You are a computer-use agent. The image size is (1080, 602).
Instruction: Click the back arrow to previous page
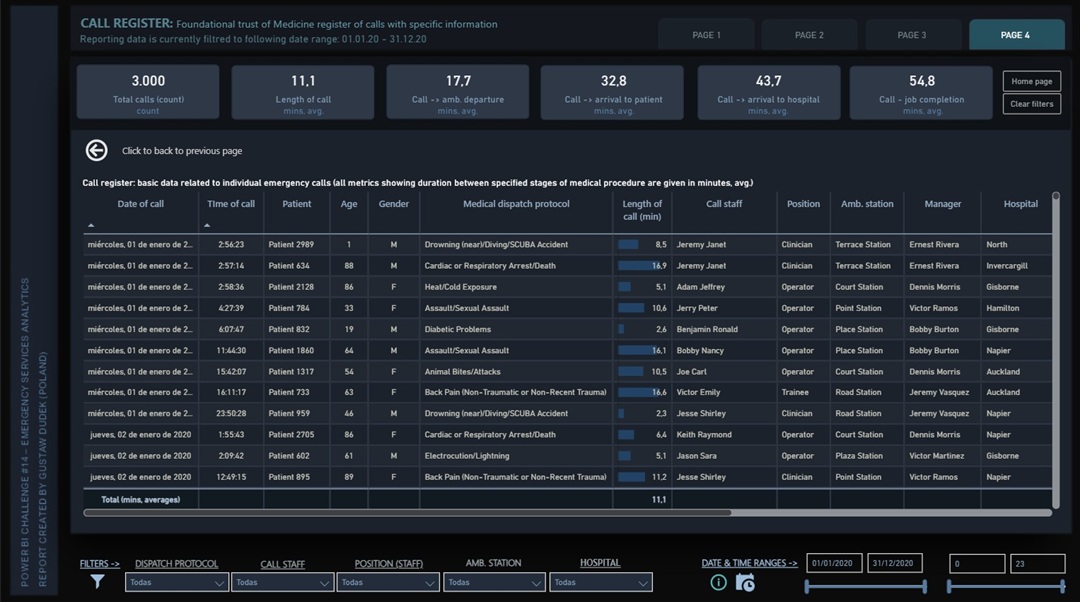click(96, 150)
